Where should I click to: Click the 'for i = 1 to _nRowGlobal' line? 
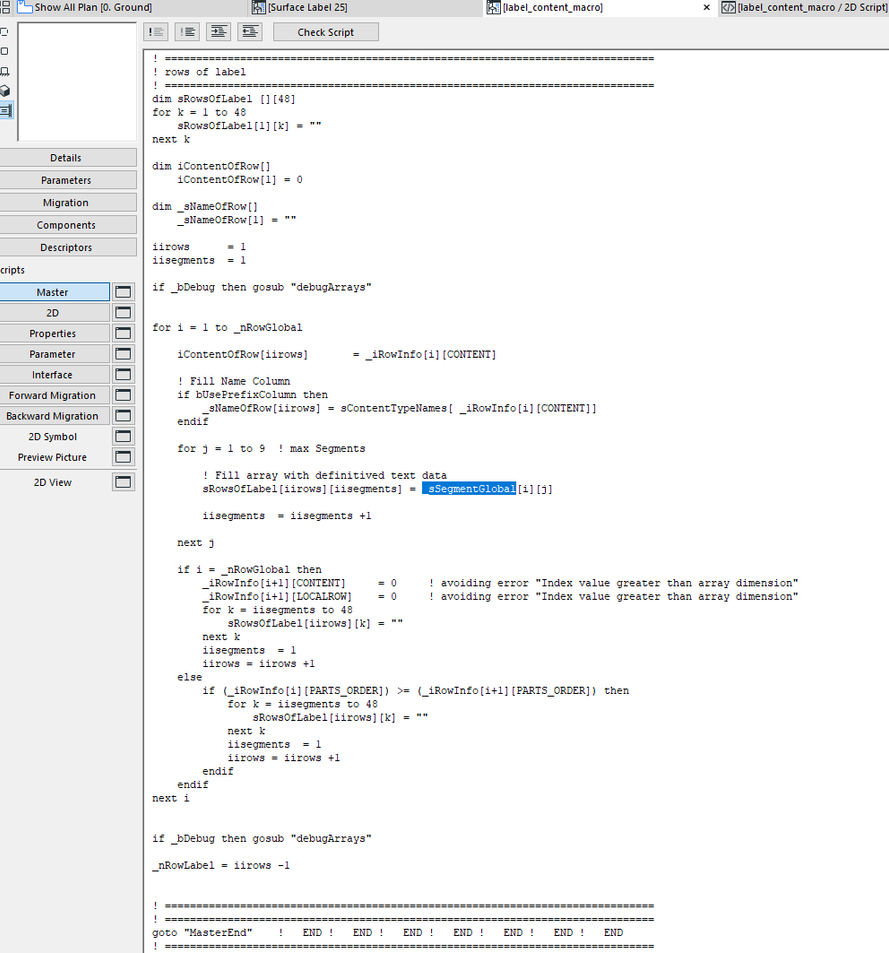point(227,328)
